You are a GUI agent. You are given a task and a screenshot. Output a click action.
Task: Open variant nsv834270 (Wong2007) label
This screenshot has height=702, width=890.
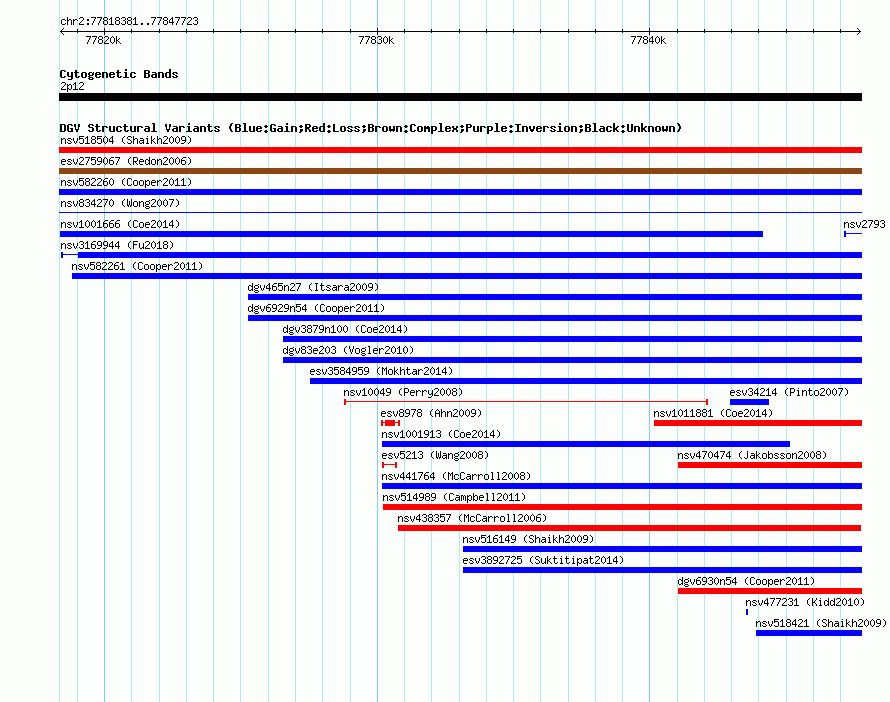120,203
